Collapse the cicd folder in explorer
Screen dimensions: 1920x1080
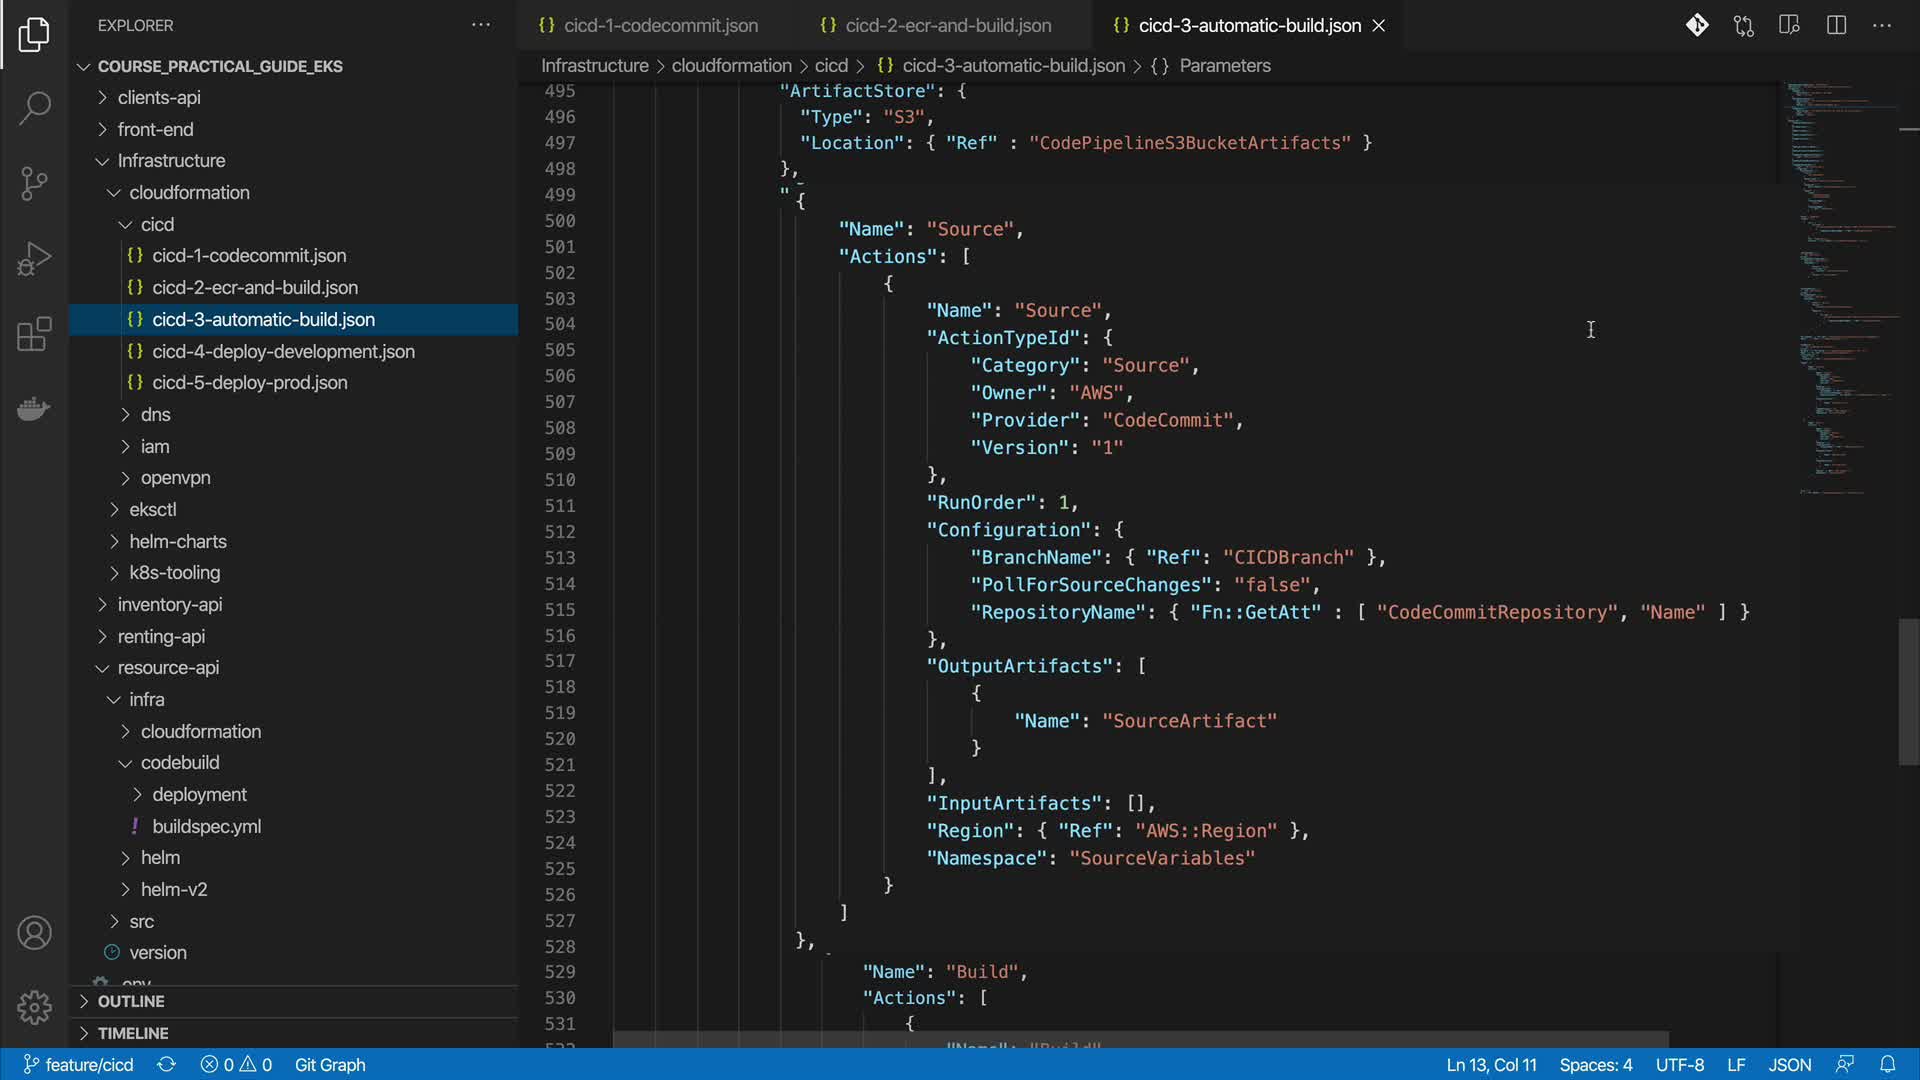[x=157, y=224]
